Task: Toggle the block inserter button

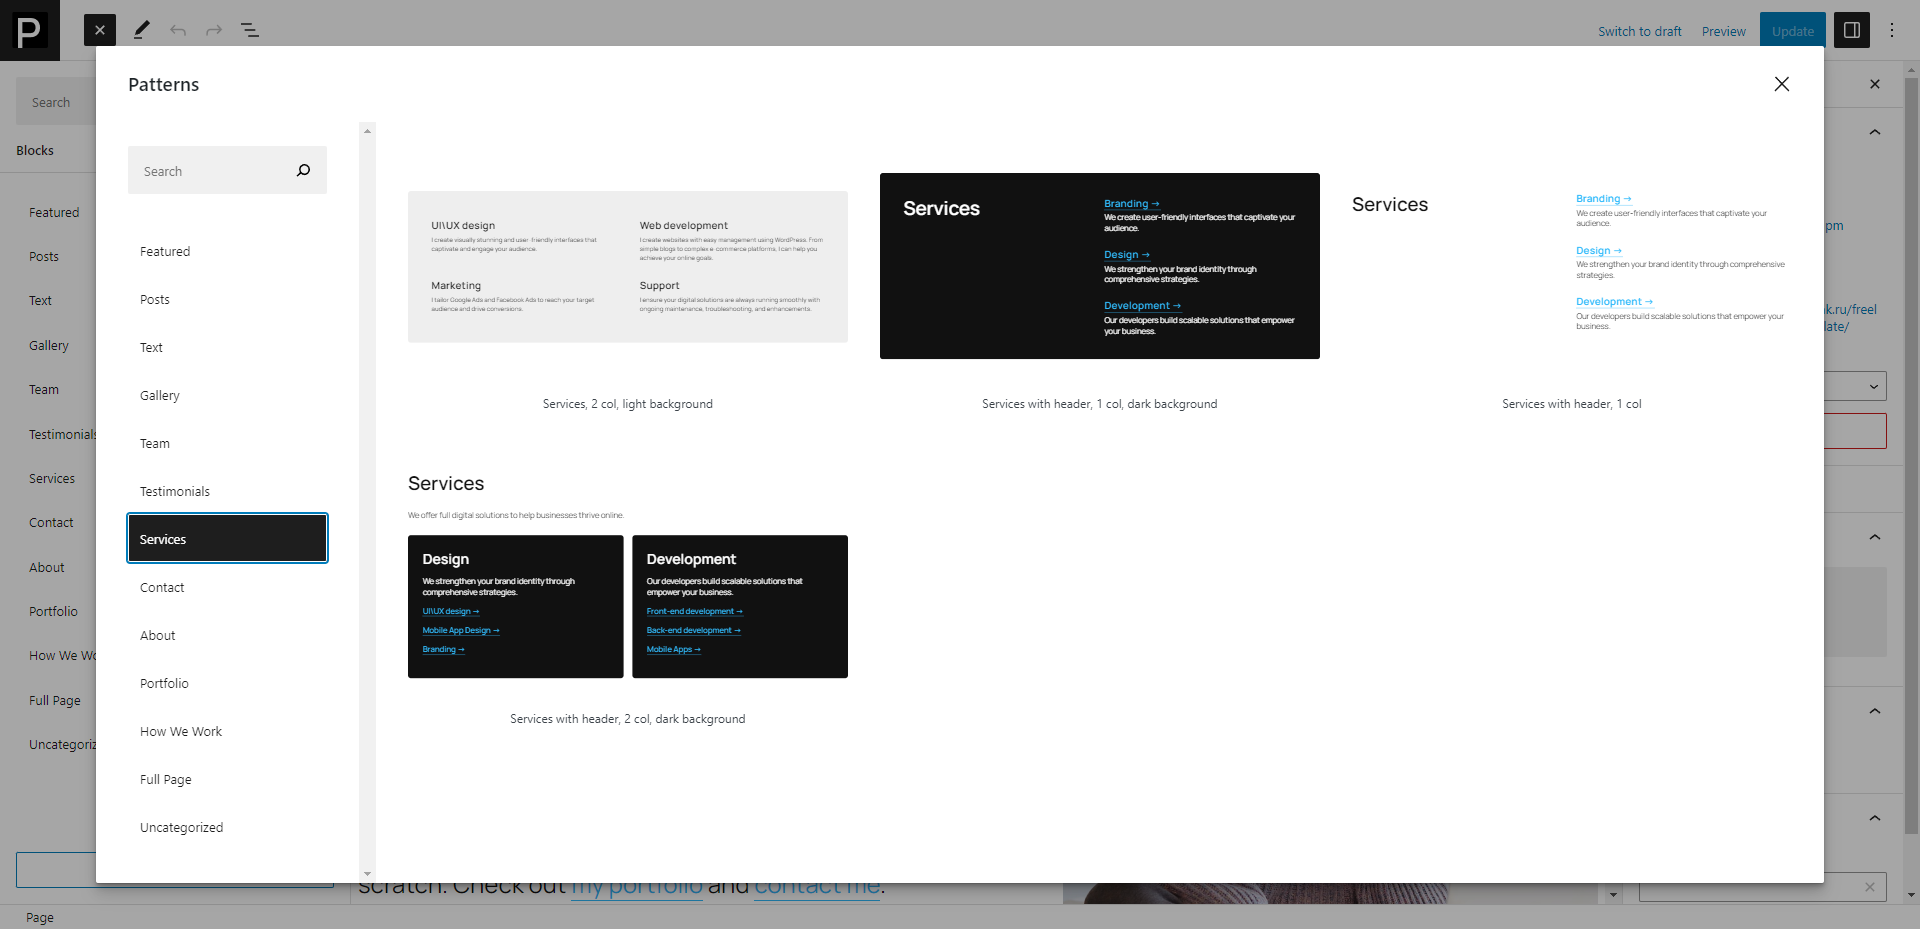Action: tap(100, 30)
